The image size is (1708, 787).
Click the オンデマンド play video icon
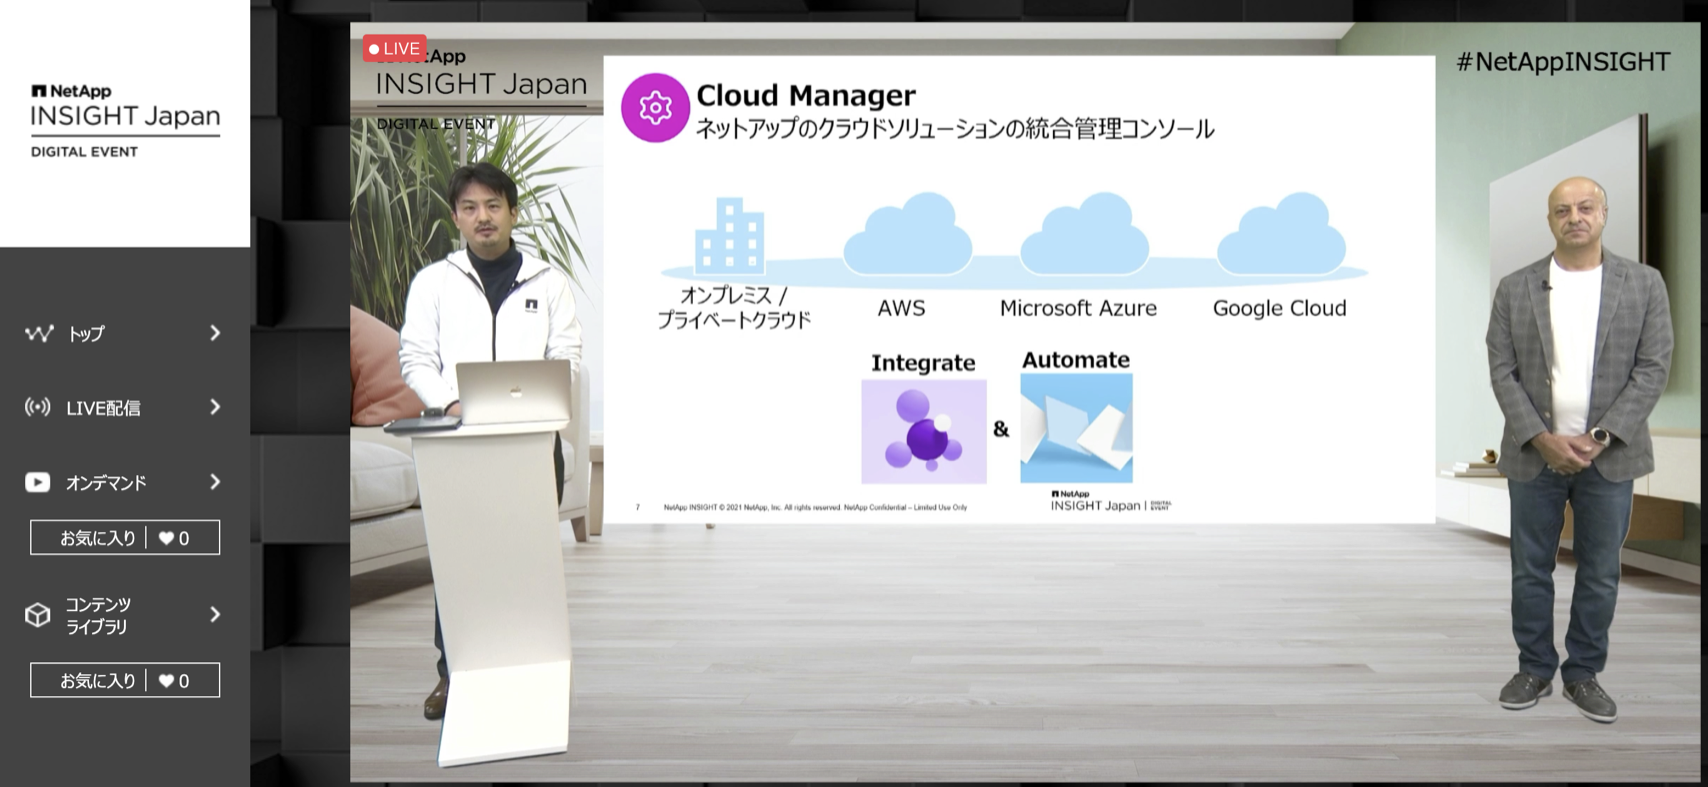point(38,482)
